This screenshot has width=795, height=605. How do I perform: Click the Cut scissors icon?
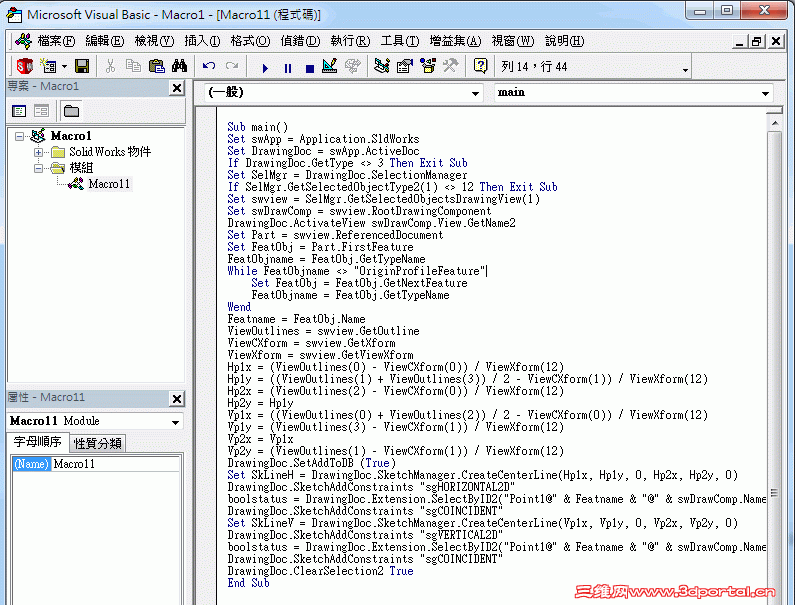tap(110, 66)
